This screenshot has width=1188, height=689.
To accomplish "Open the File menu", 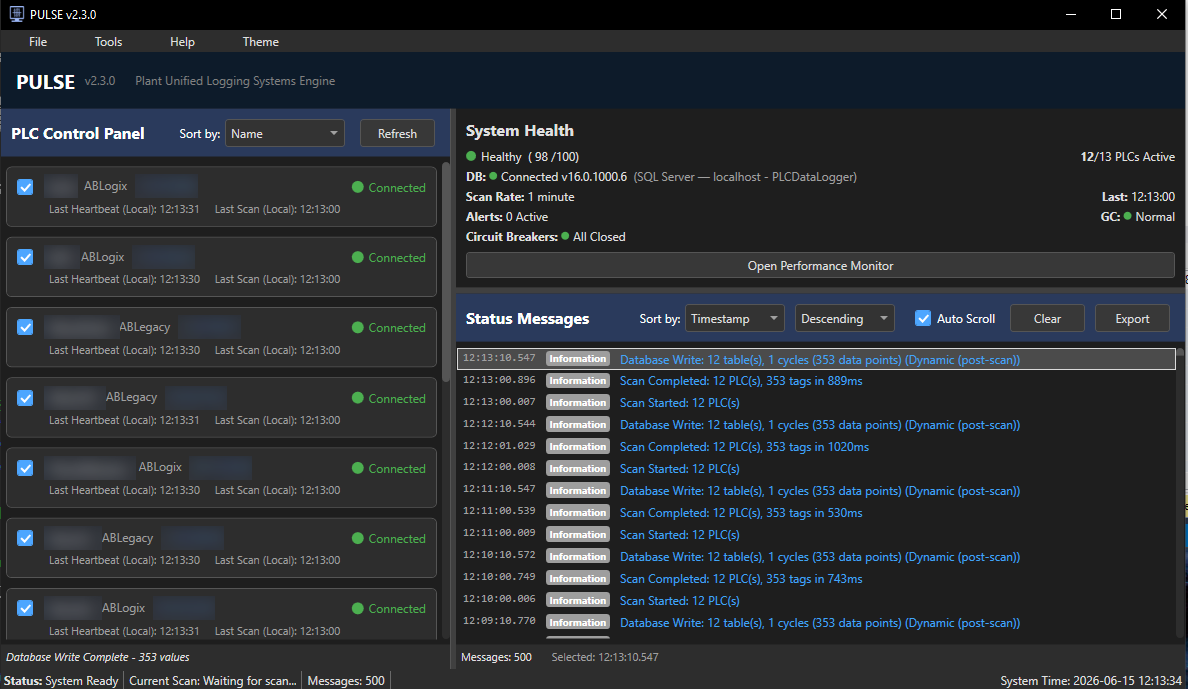I will tap(38, 42).
